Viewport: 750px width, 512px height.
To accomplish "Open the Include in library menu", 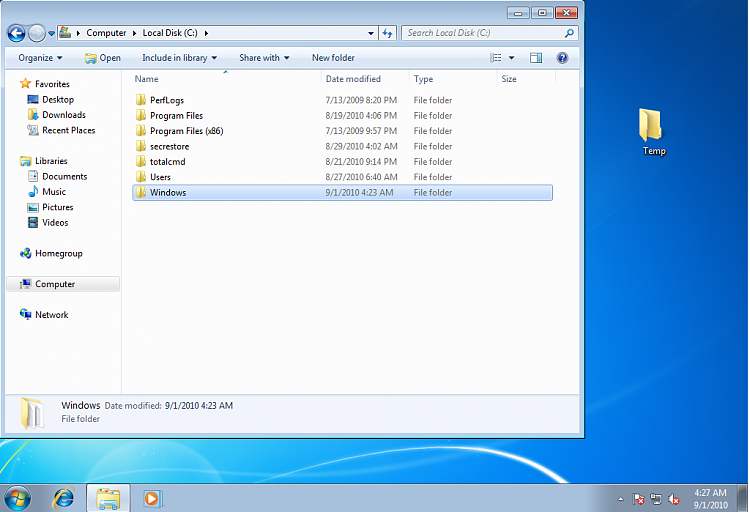I will point(179,58).
